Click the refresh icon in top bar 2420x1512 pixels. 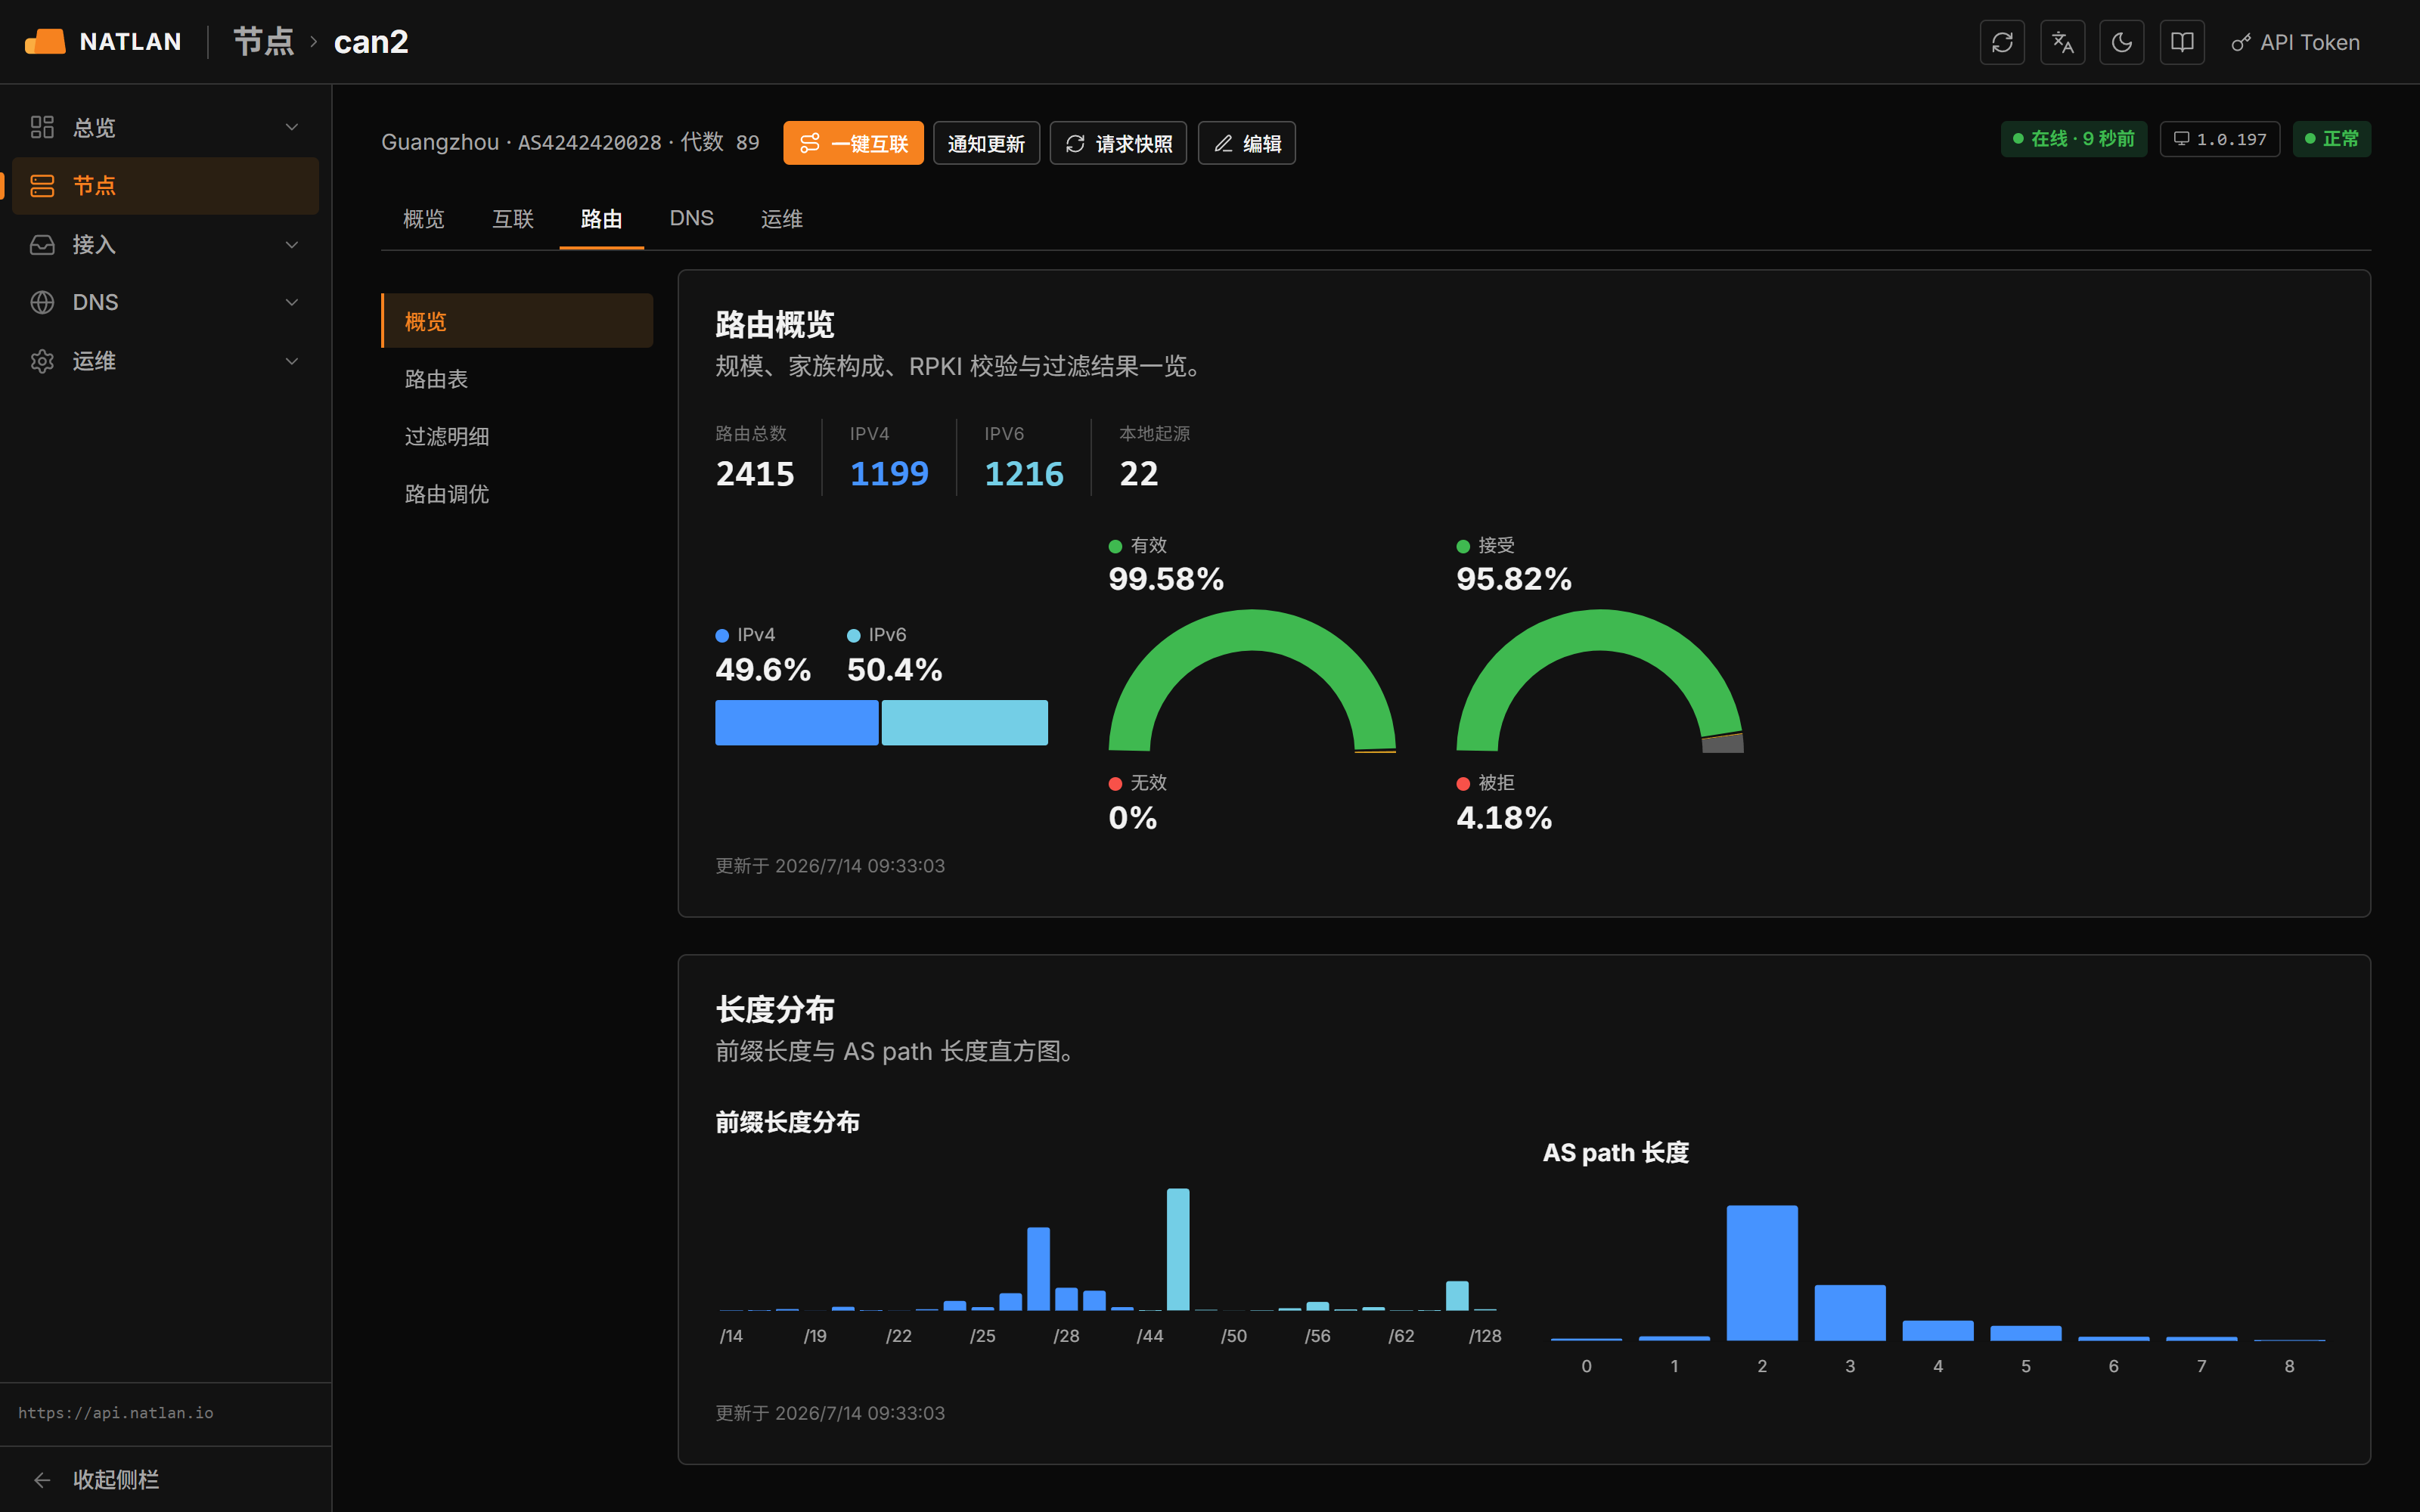click(2002, 42)
